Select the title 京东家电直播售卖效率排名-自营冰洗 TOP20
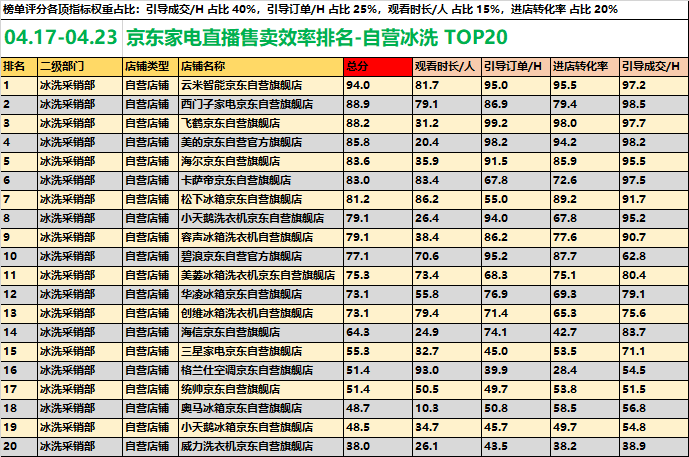Viewport: 689px width, 457px height. [x=317, y=37]
